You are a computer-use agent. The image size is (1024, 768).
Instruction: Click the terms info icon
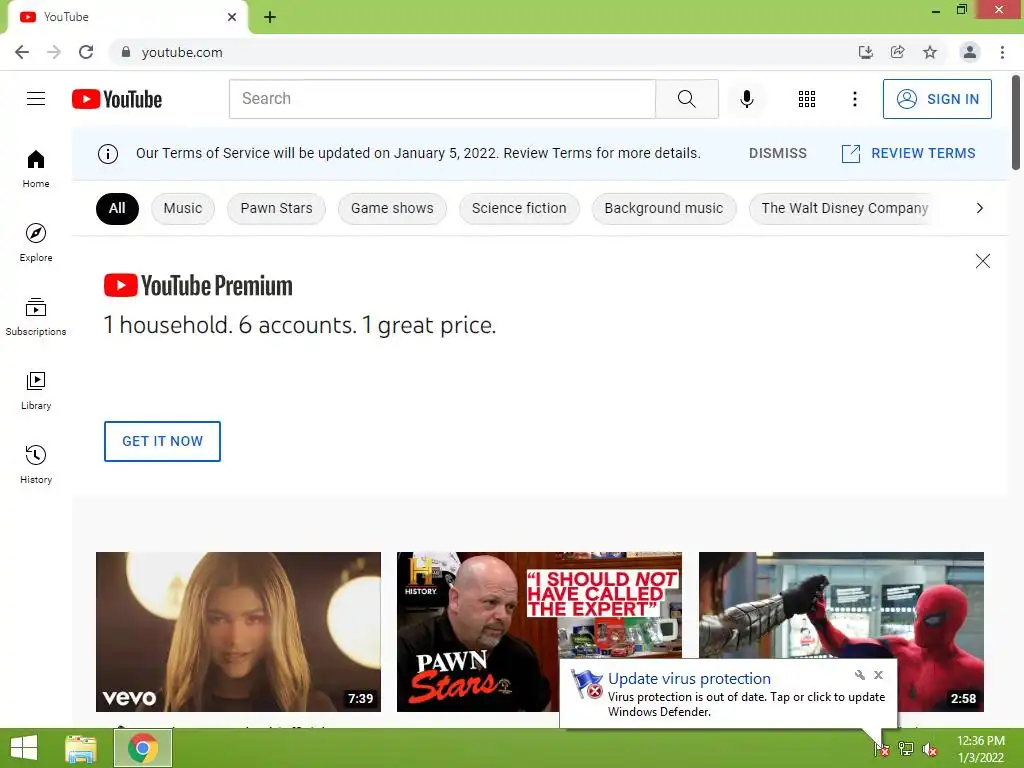[108, 153]
